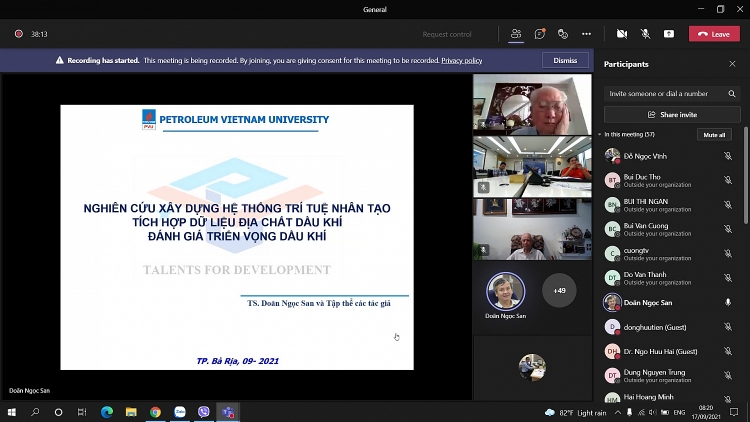750x422 pixels.
Task: Open Microsoft Edge from the taskbar
Action: (x=107, y=412)
